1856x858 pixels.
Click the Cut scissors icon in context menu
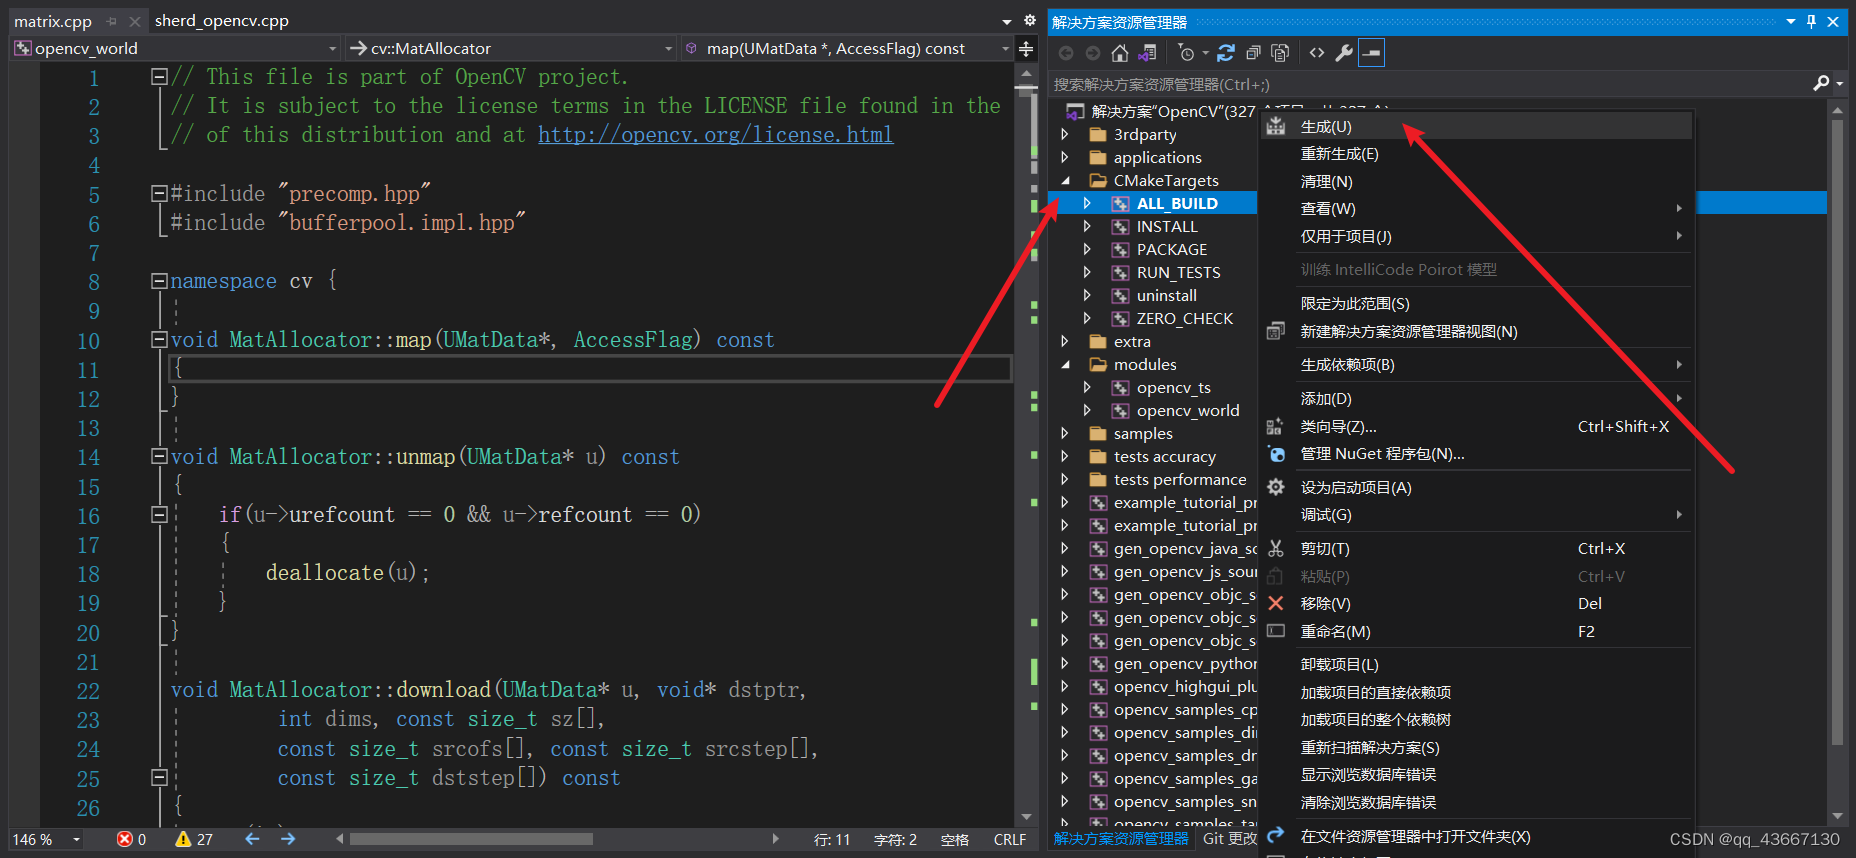tap(1276, 548)
